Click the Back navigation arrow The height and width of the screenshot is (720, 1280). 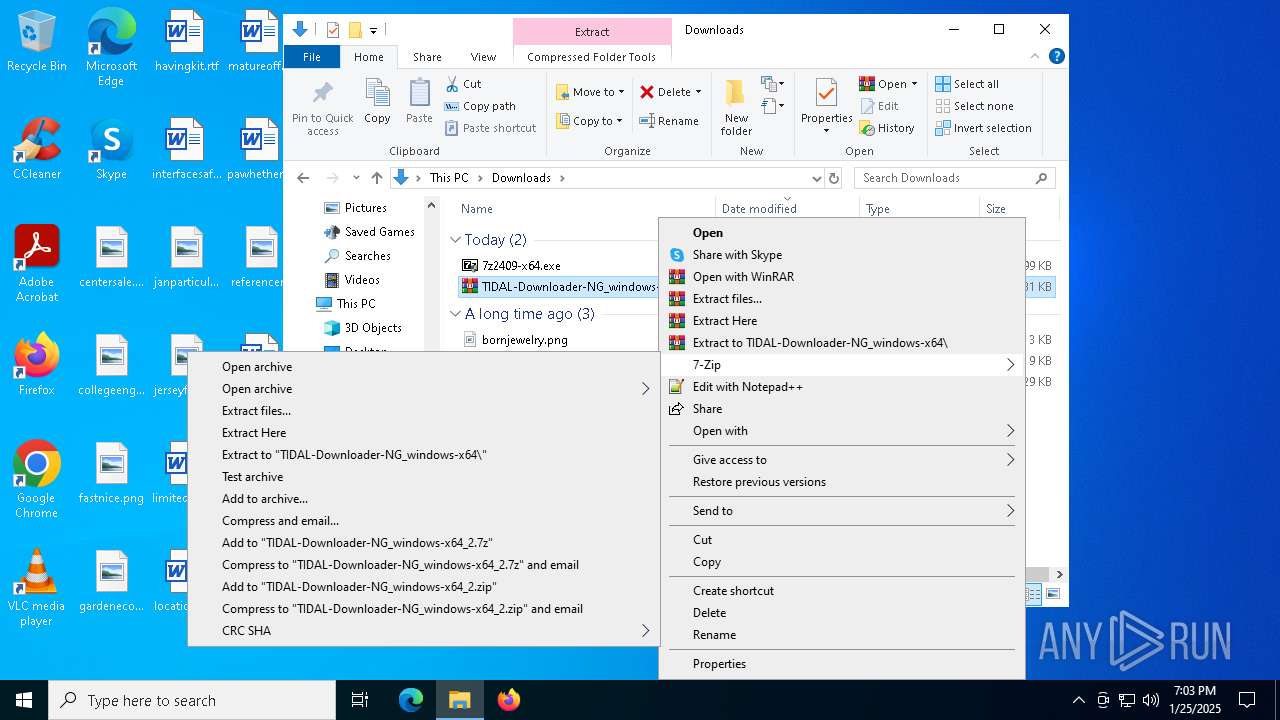pyautogui.click(x=303, y=178)
